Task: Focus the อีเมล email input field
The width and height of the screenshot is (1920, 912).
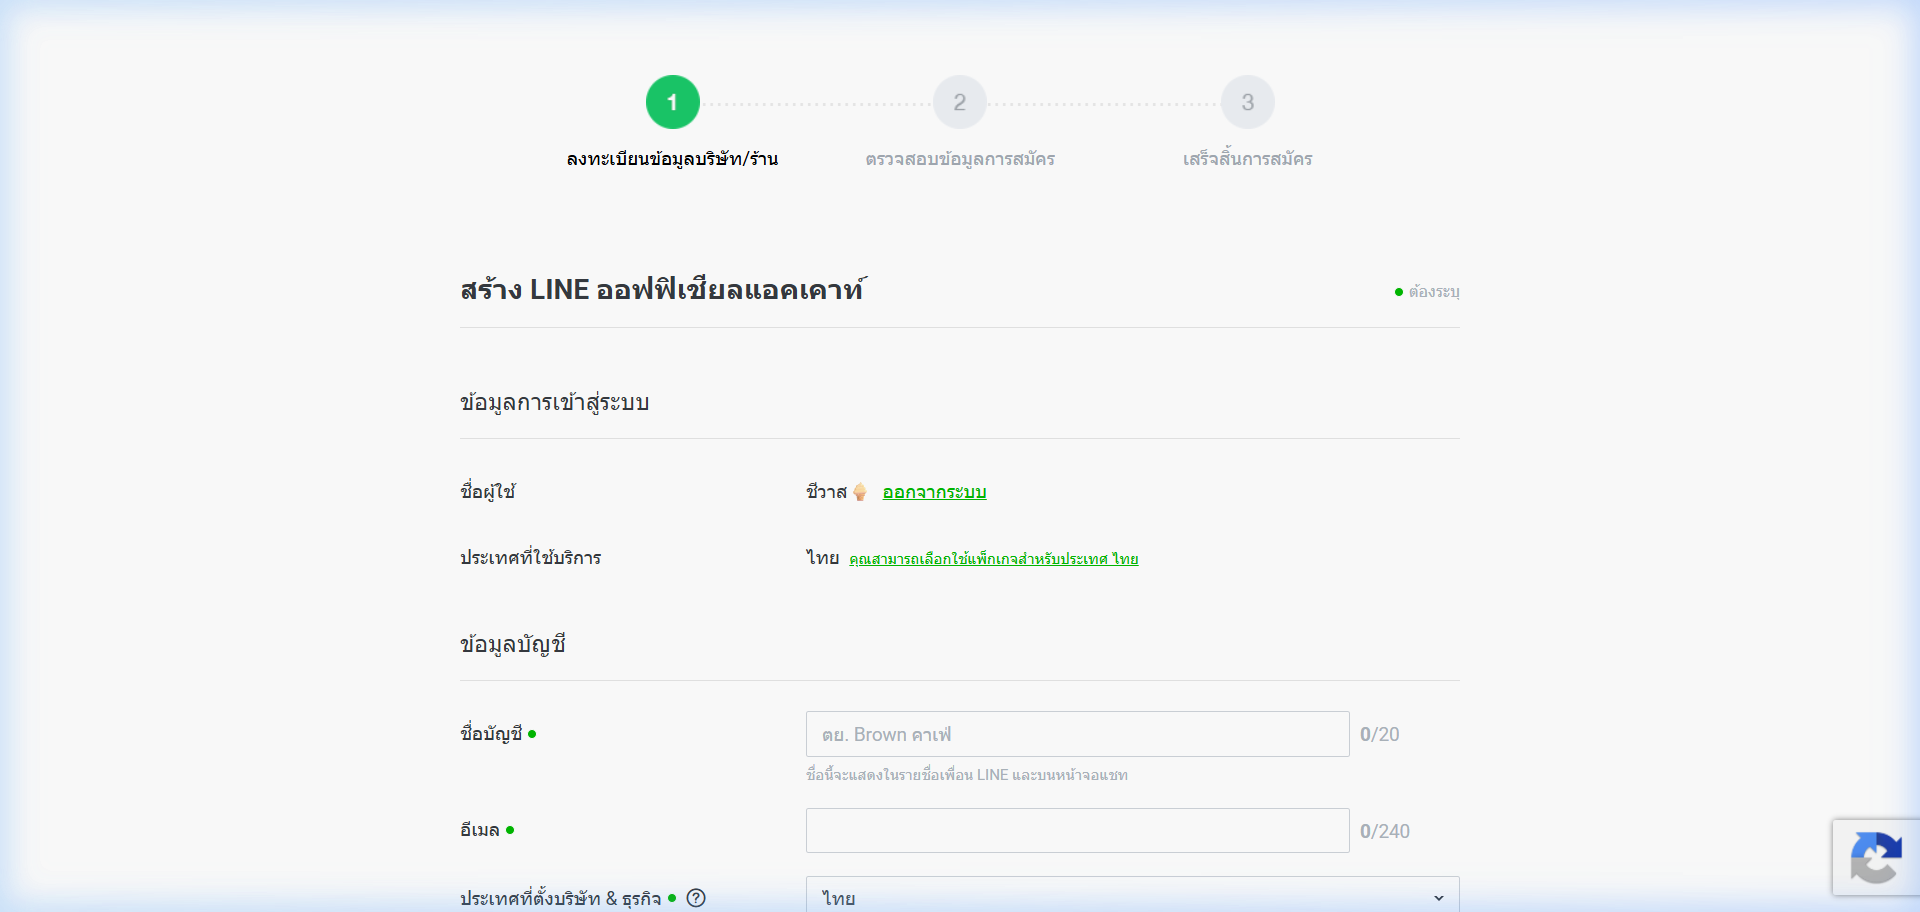Action: pyautogui.click(x=1077, y=831)
